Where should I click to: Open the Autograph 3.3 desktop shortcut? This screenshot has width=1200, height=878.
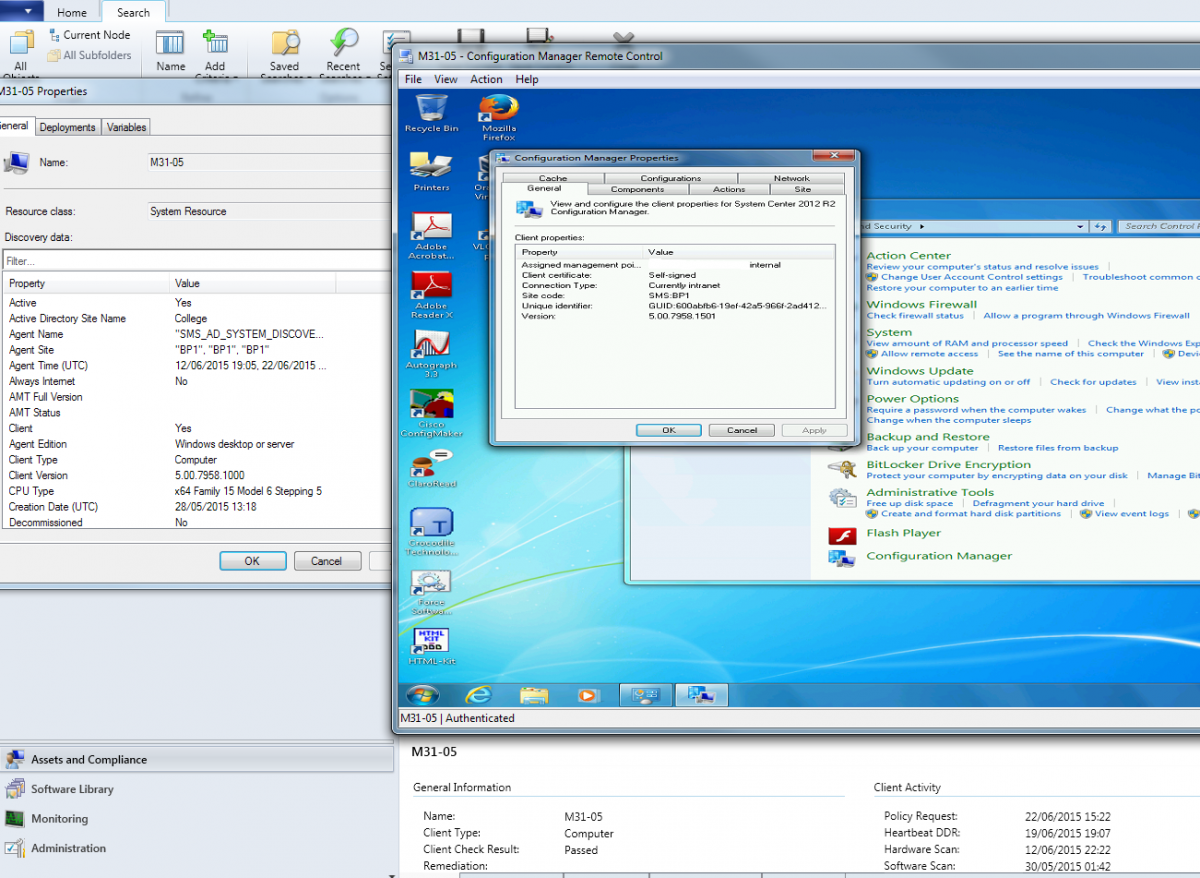(x=431, y=353)
